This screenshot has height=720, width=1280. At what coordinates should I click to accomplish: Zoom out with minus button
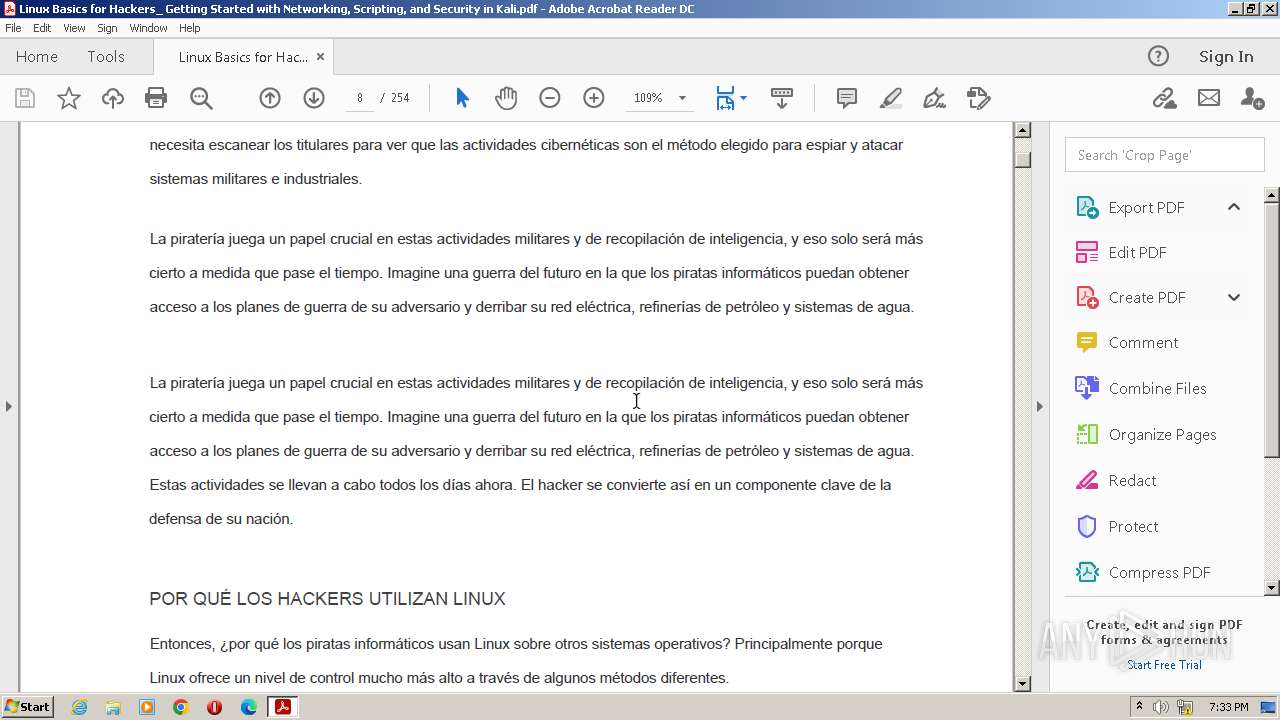pyautogui.click(x=550, y=98)
